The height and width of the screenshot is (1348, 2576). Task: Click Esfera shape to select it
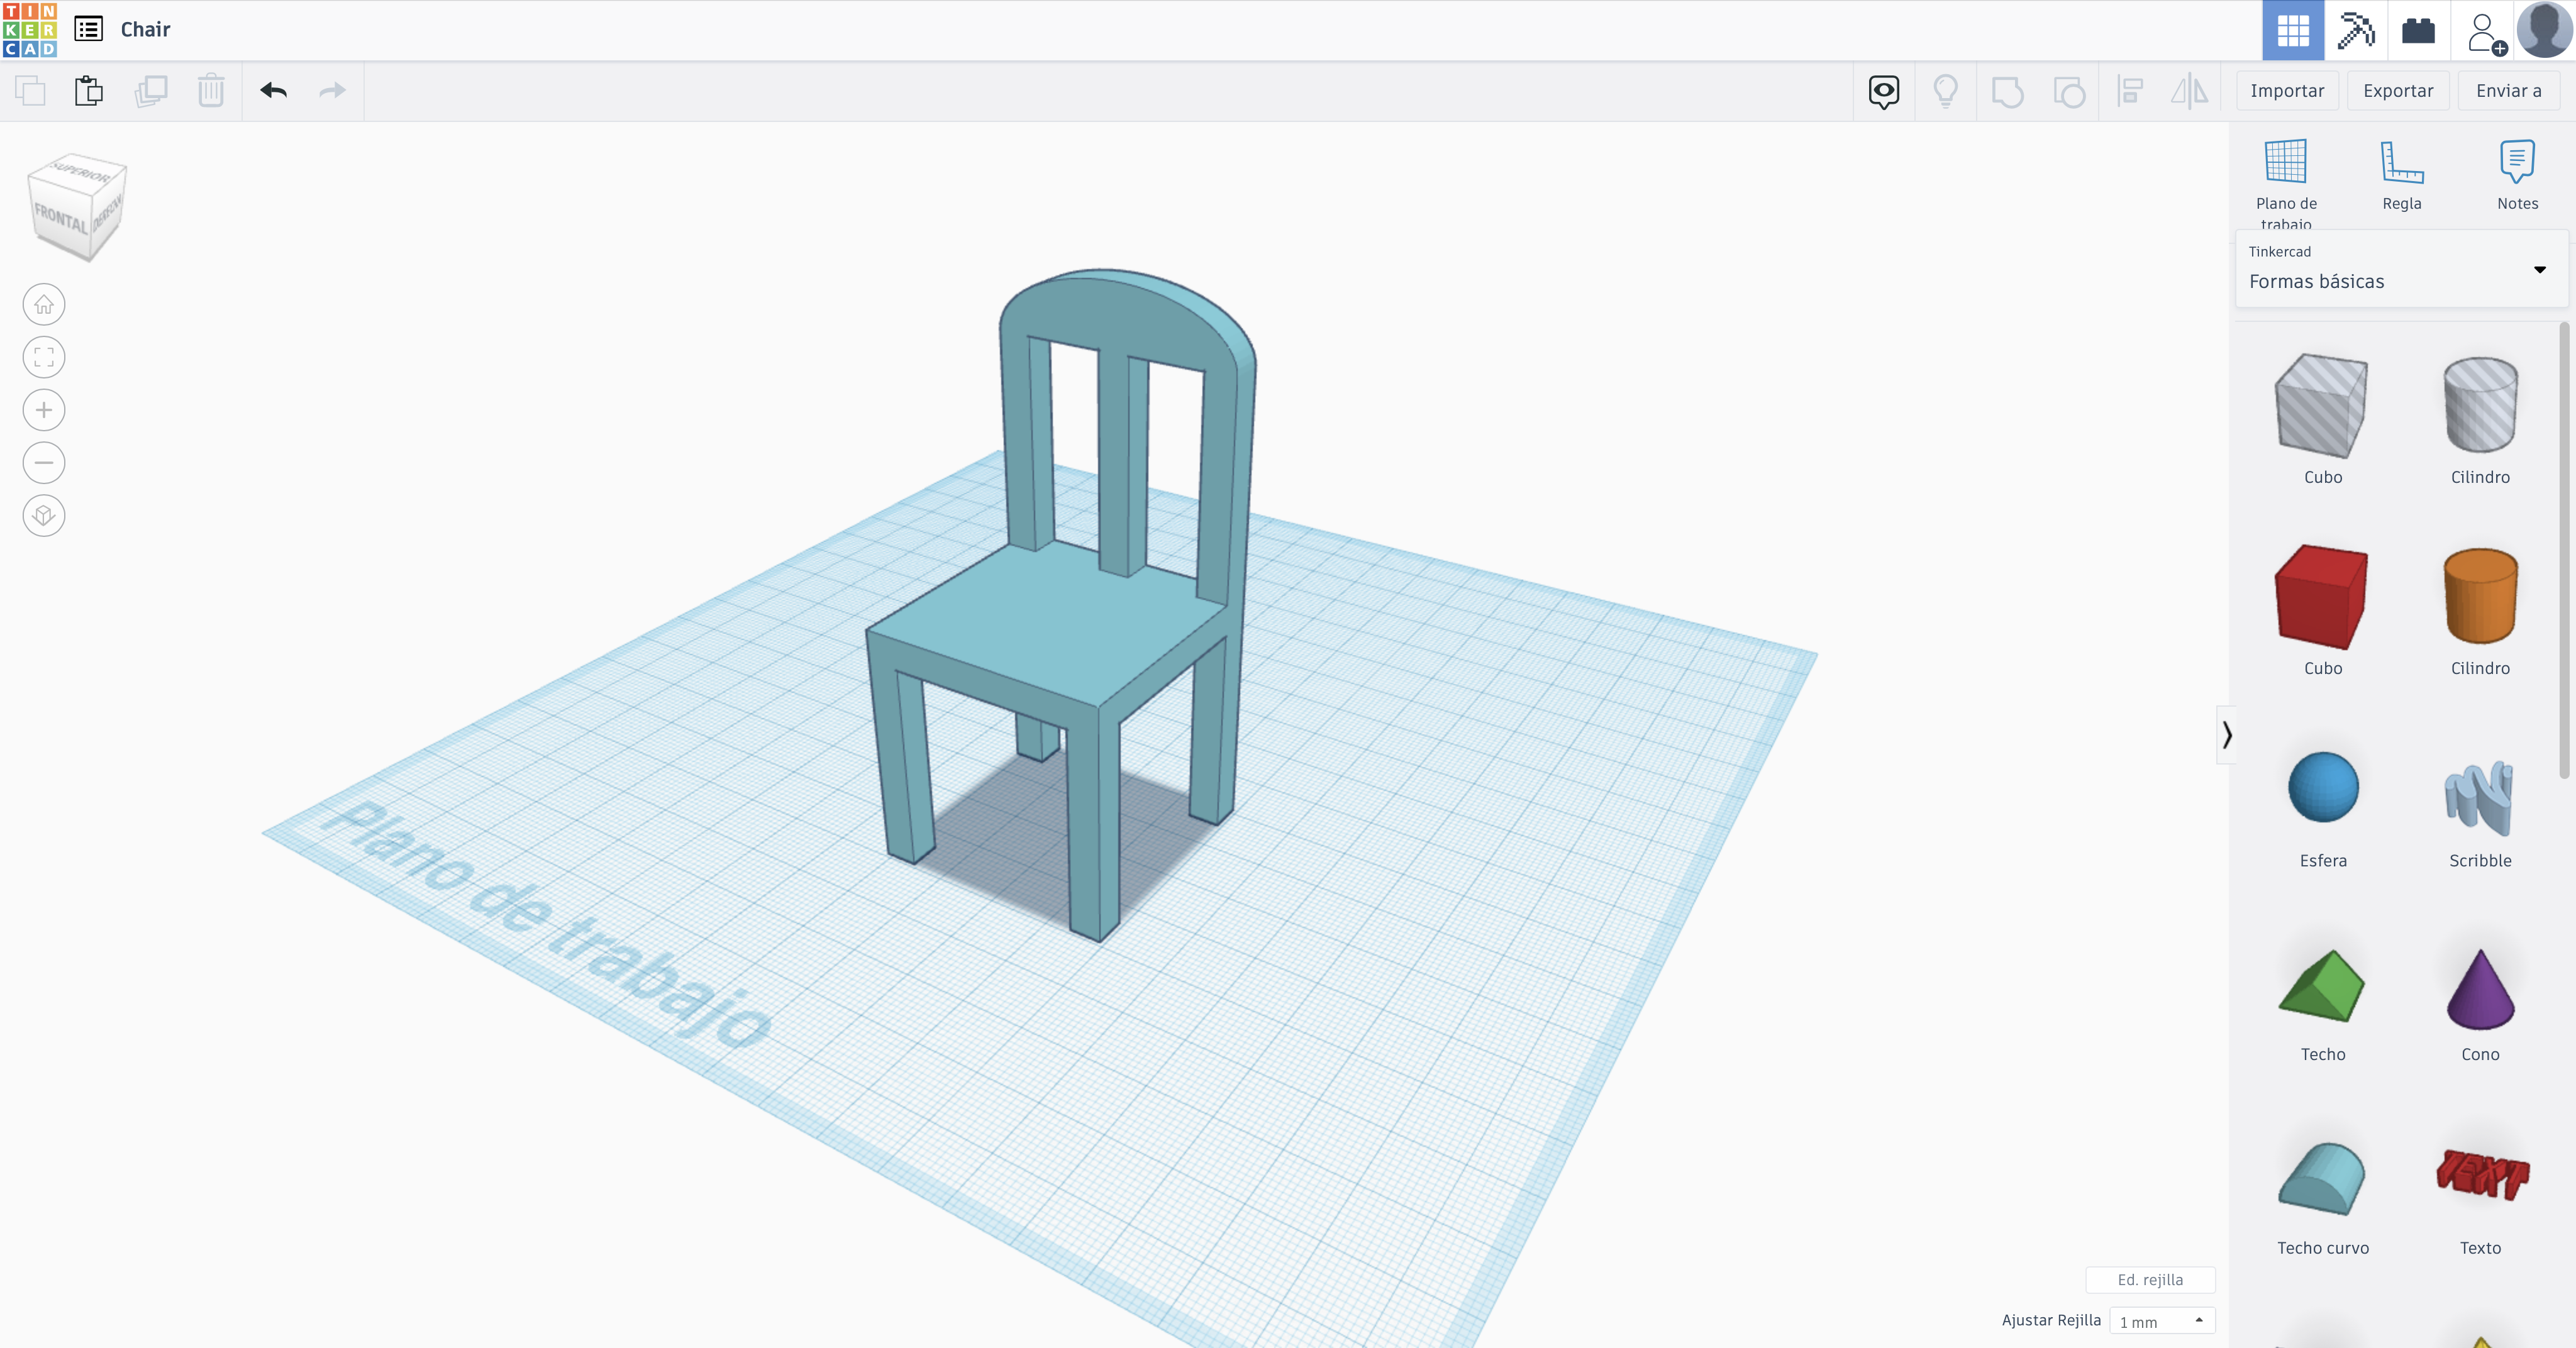2322,787
